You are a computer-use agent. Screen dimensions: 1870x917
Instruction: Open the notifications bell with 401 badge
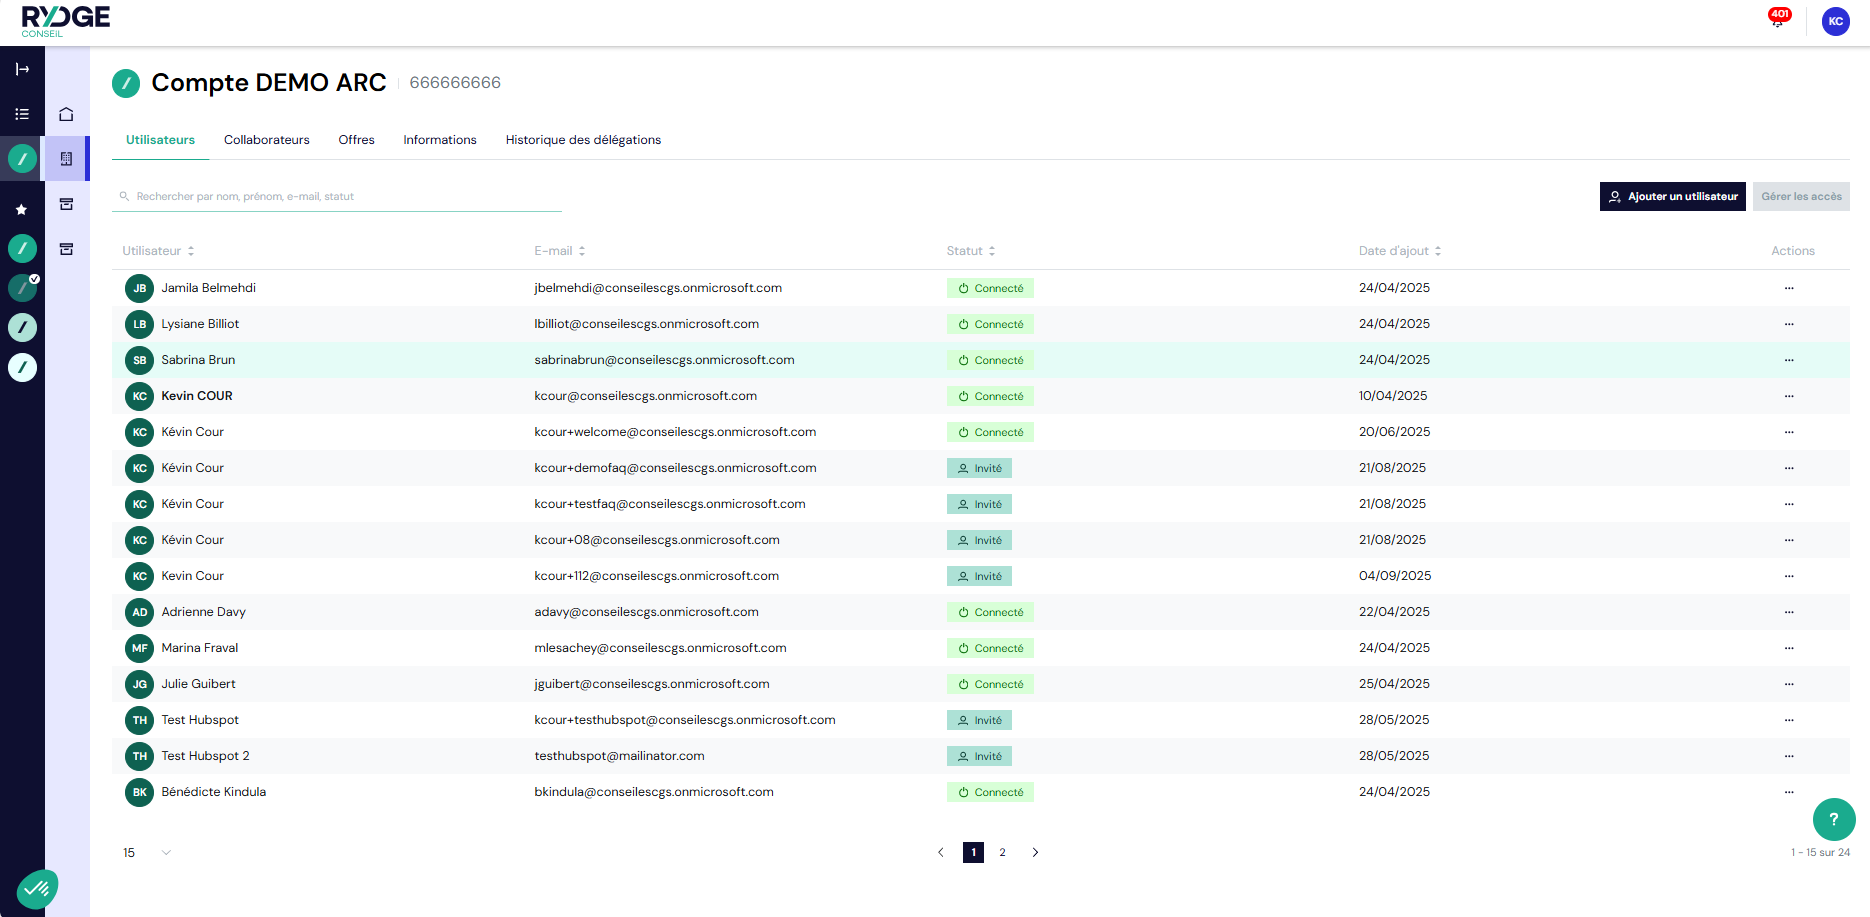[1777, 20]
